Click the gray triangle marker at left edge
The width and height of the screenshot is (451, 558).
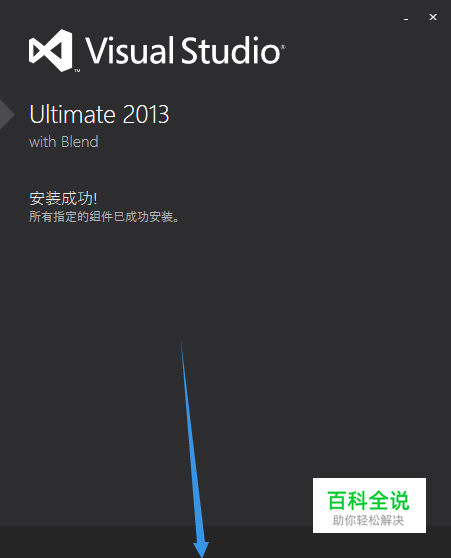pos(7,115)
